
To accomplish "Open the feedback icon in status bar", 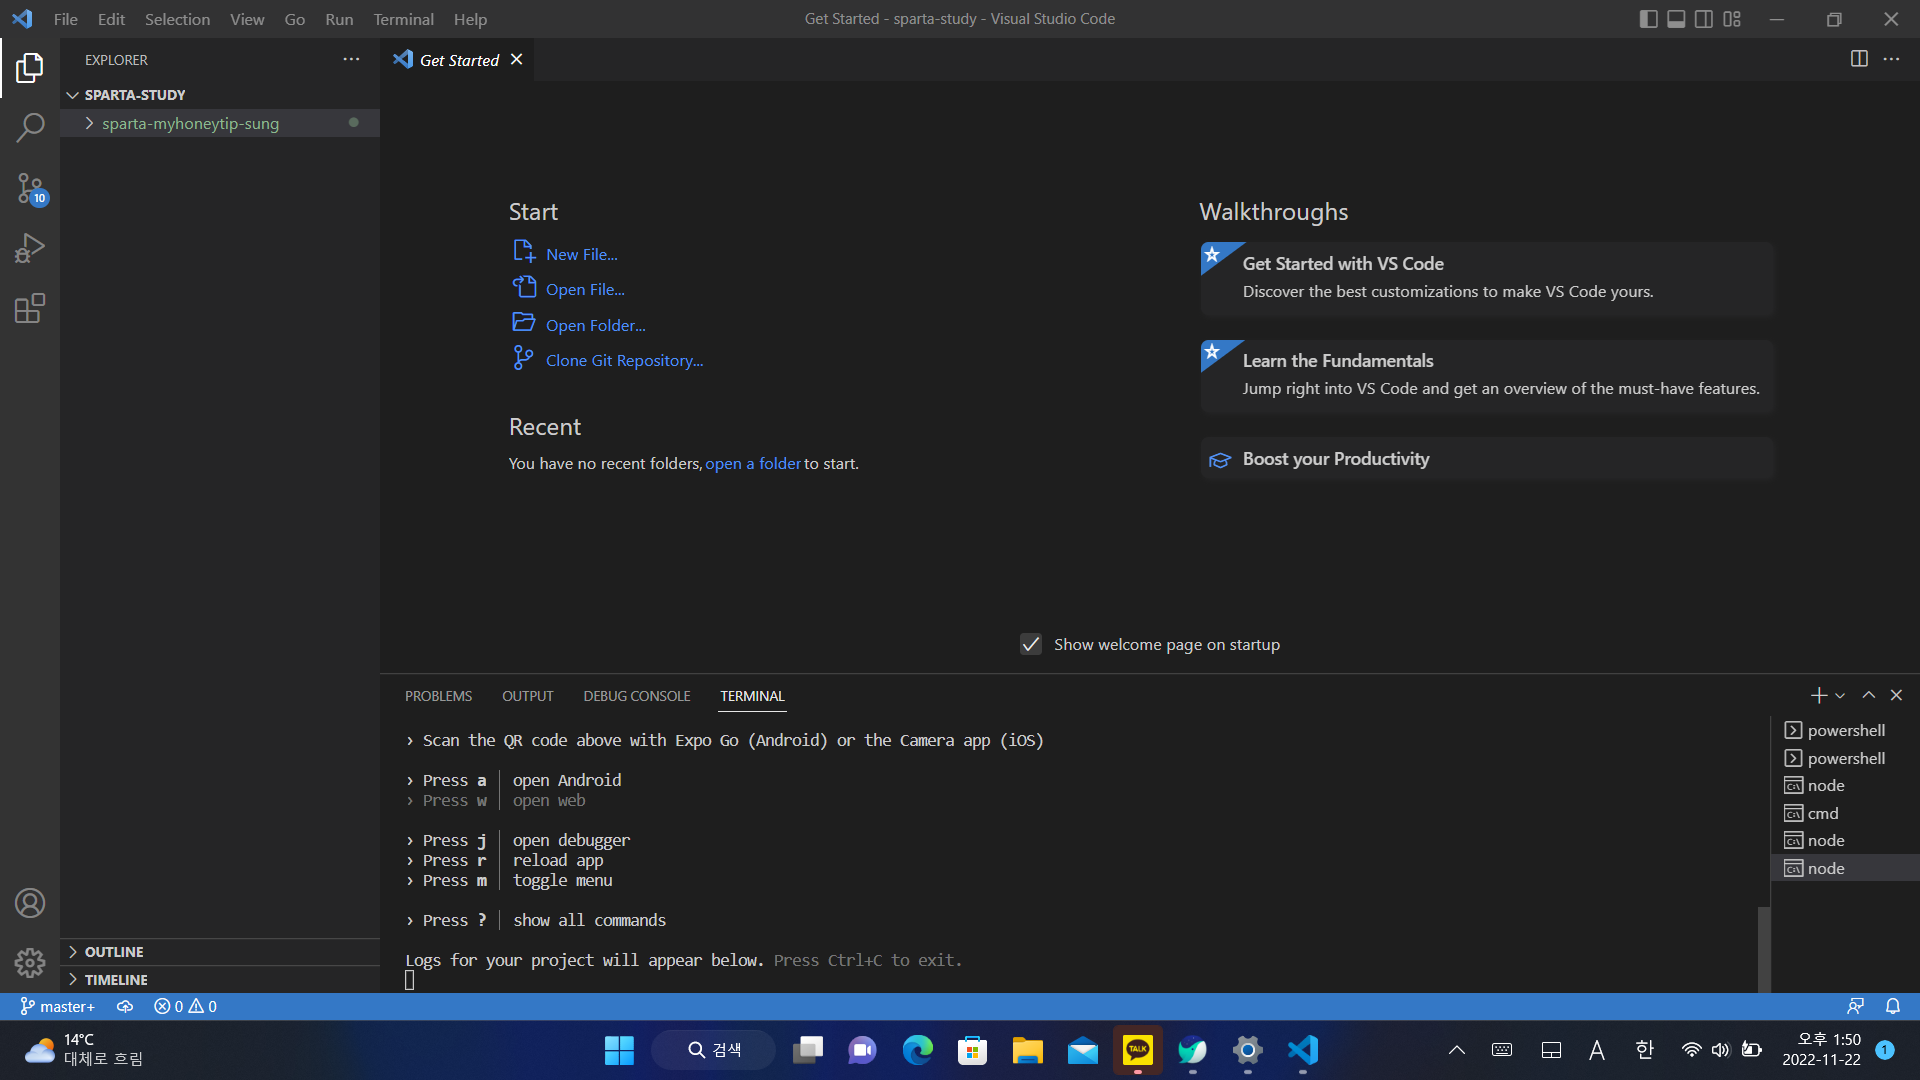I will (1855, 1006).
